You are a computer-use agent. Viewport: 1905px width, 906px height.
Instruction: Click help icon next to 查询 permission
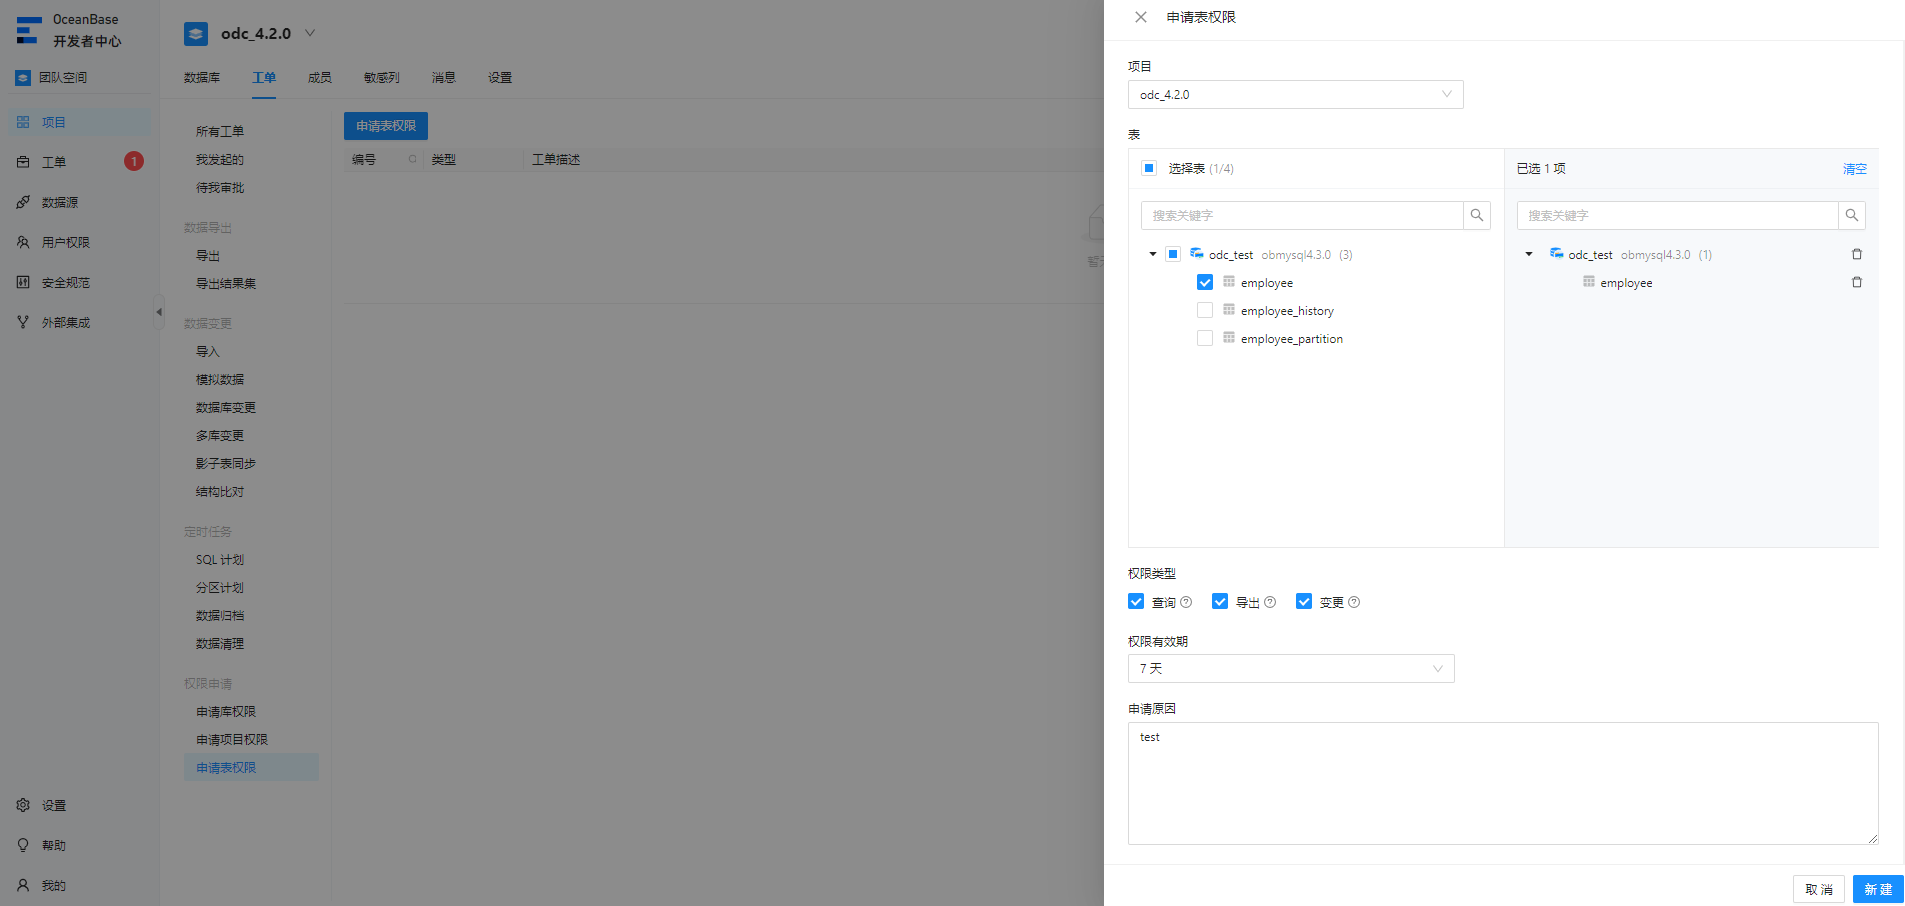(1186, 602)
